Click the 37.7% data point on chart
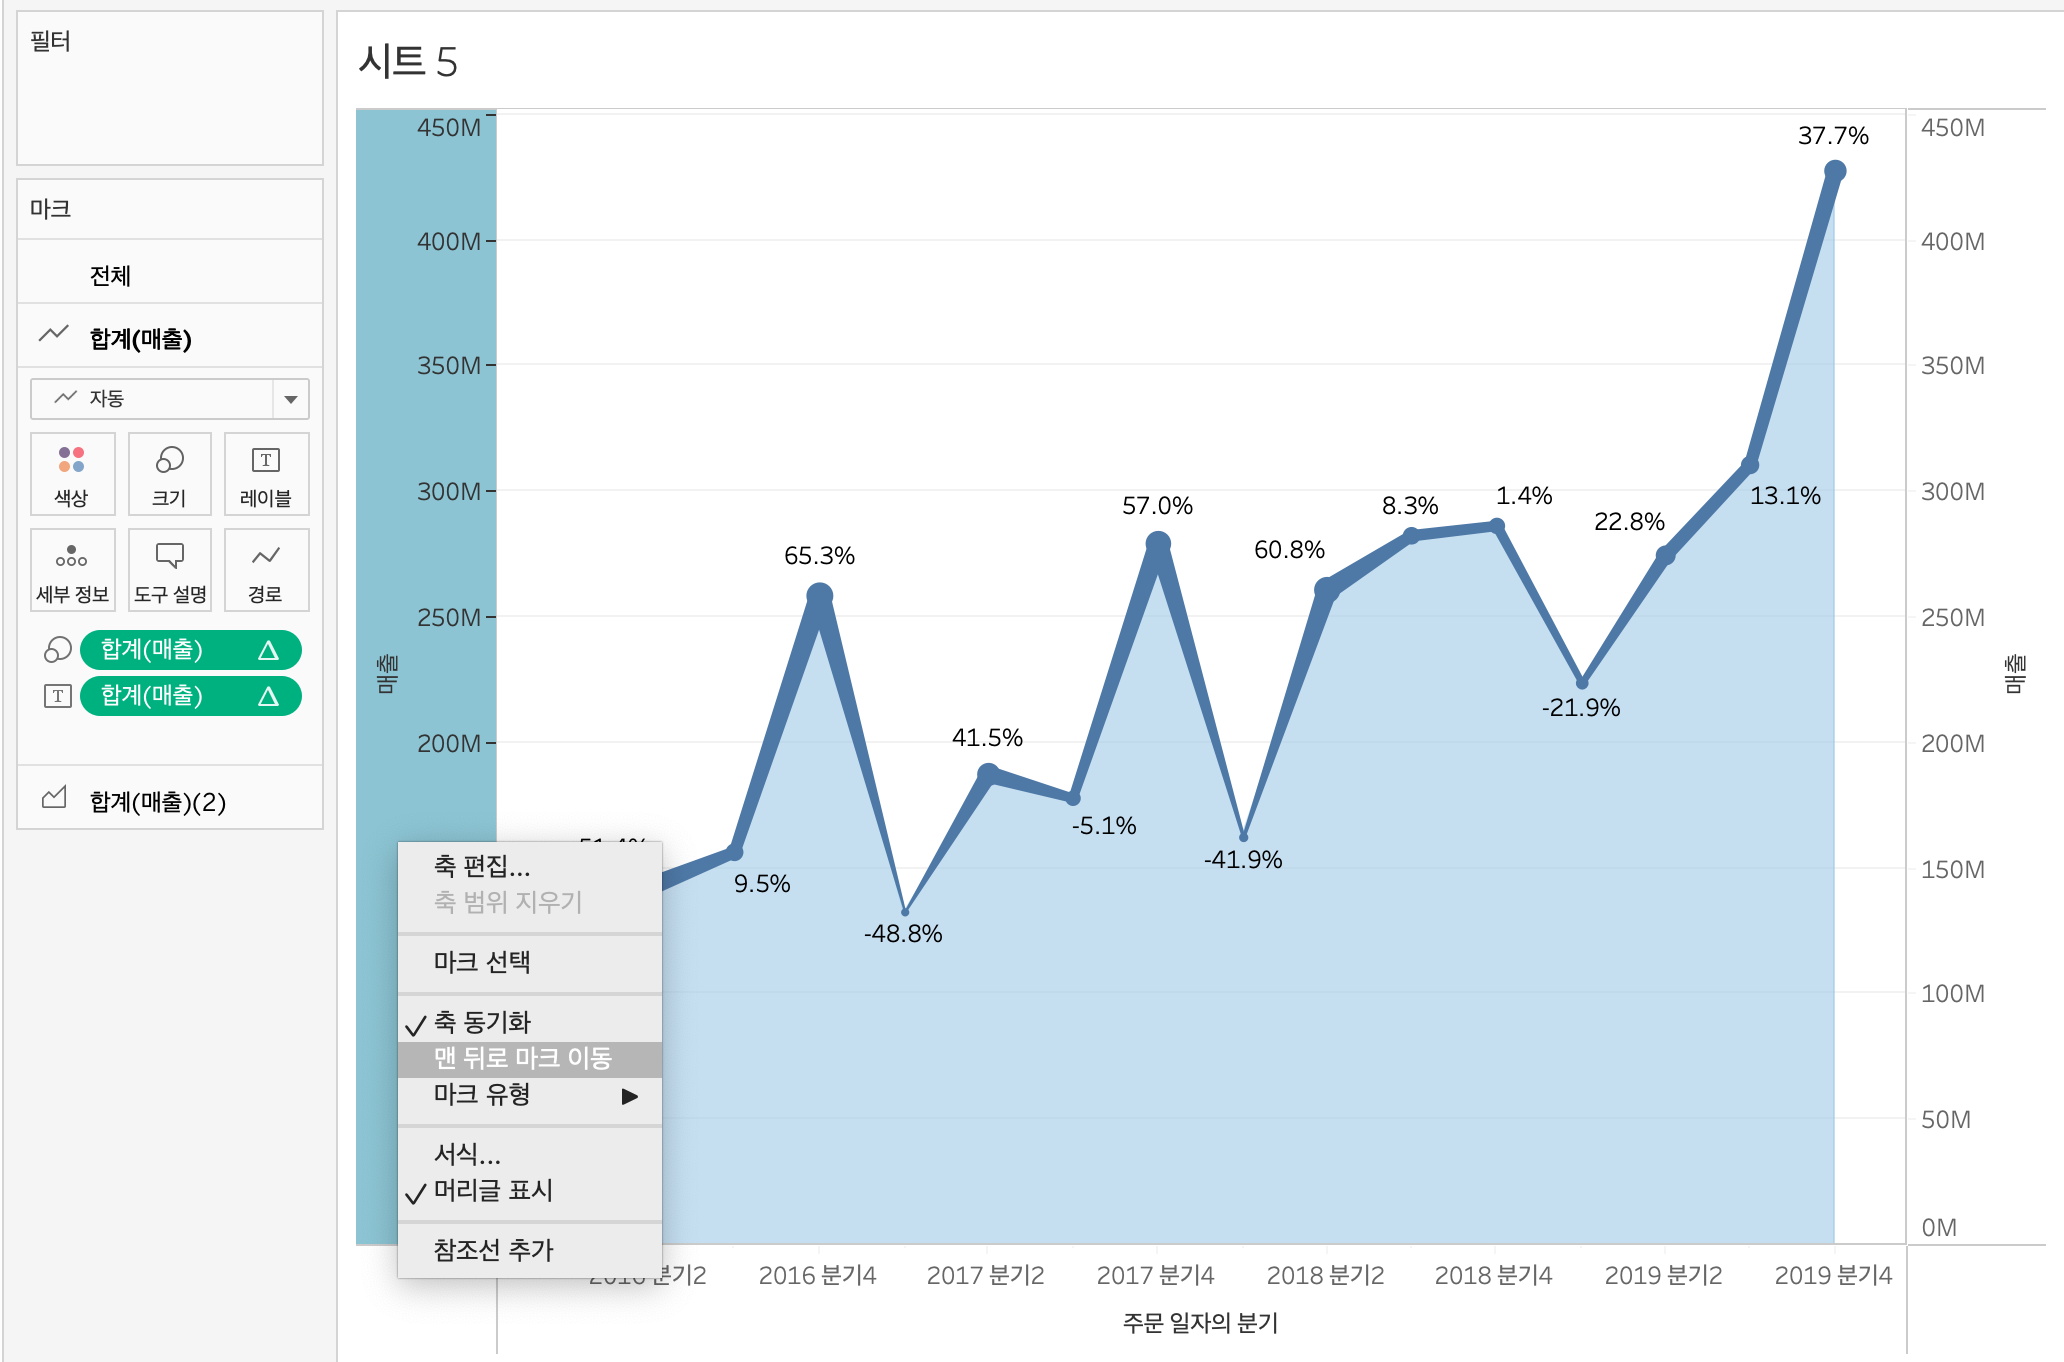This screenshot has width=2064, height=1362. [1834, 172]
